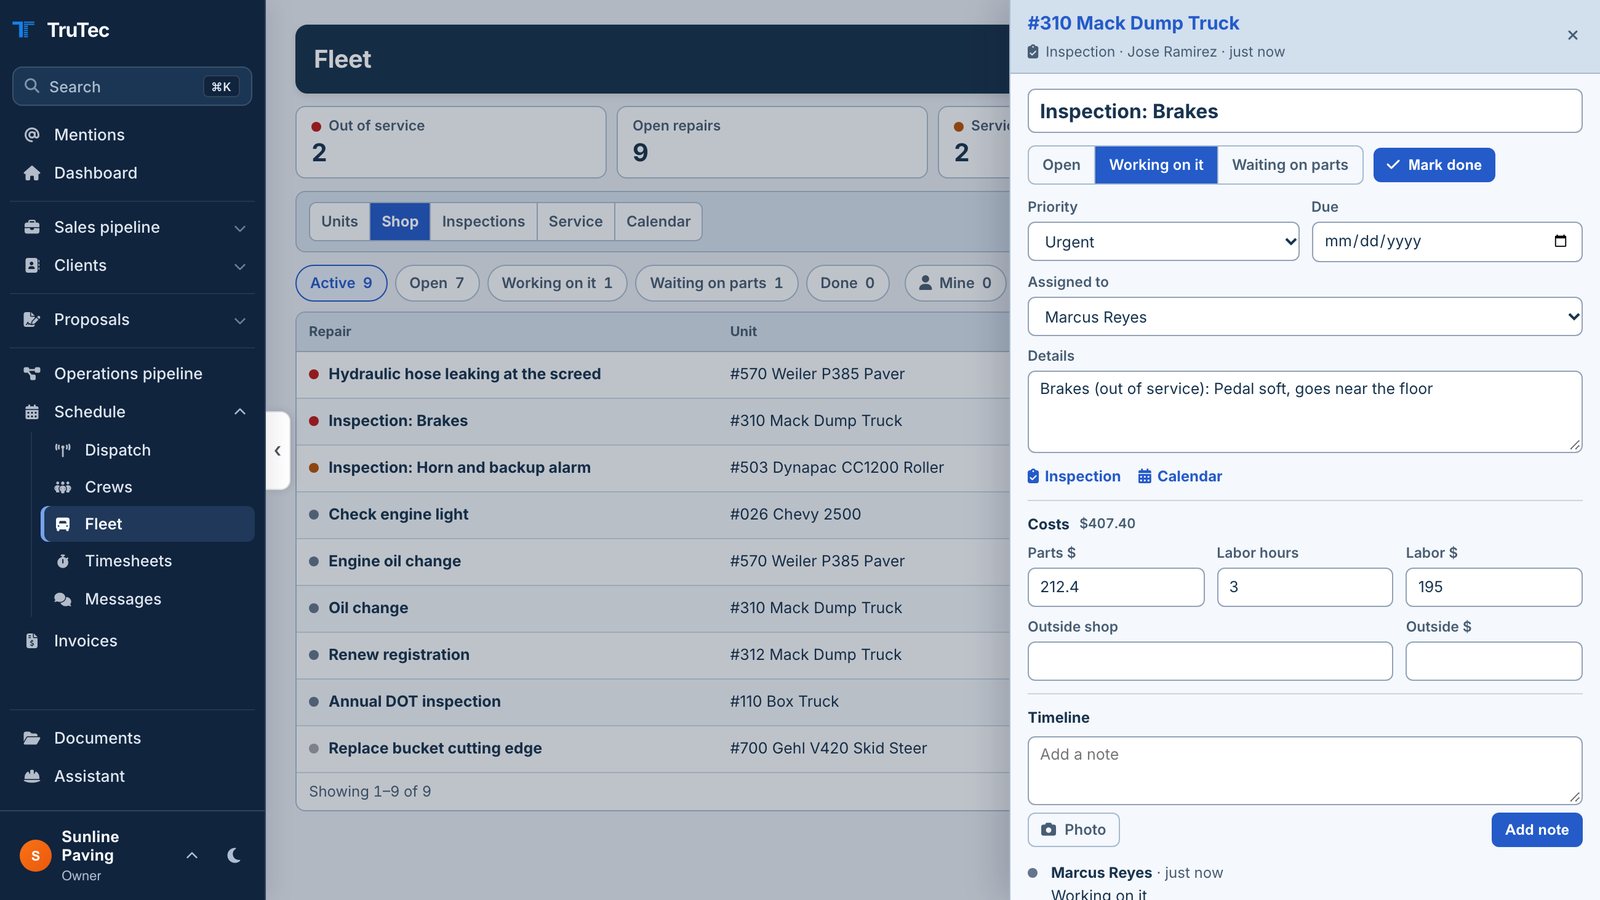Close the #310 Mack Dump Truck panel
Viewport: 1600px width, 900px height.
point(1573,35)
